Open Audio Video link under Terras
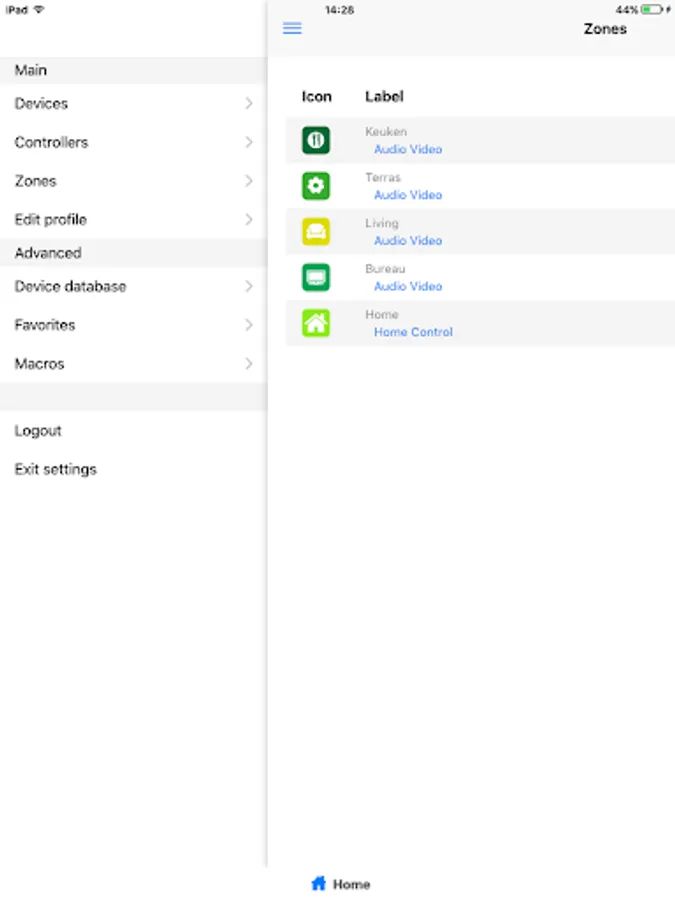This screenshot has width=675, height=900. tap(408, 195)
